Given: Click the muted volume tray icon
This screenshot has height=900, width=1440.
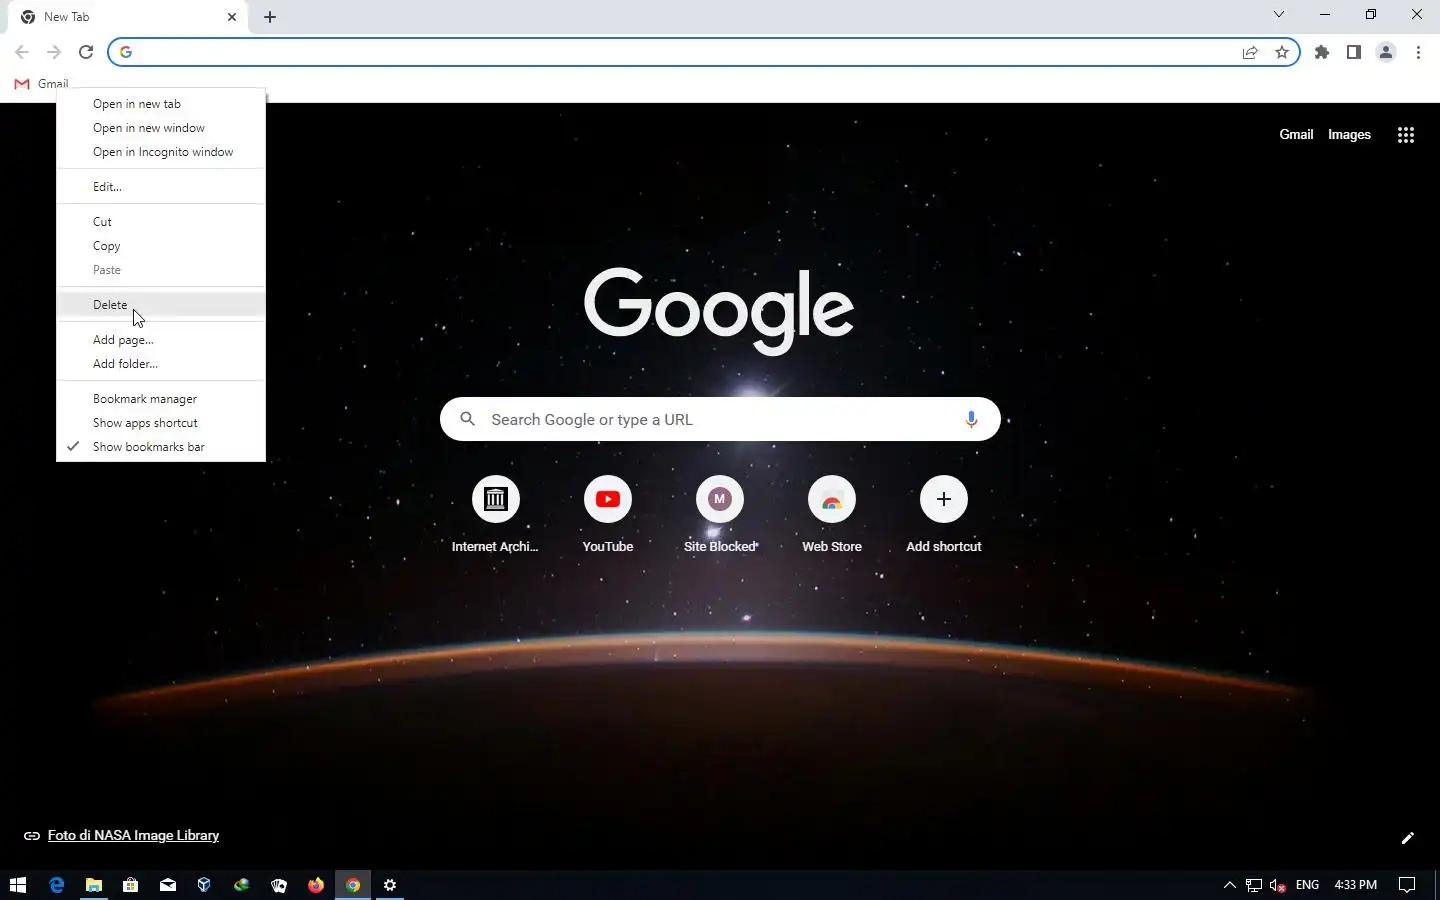Looking at the screenshot, I should click(1278, 885).
